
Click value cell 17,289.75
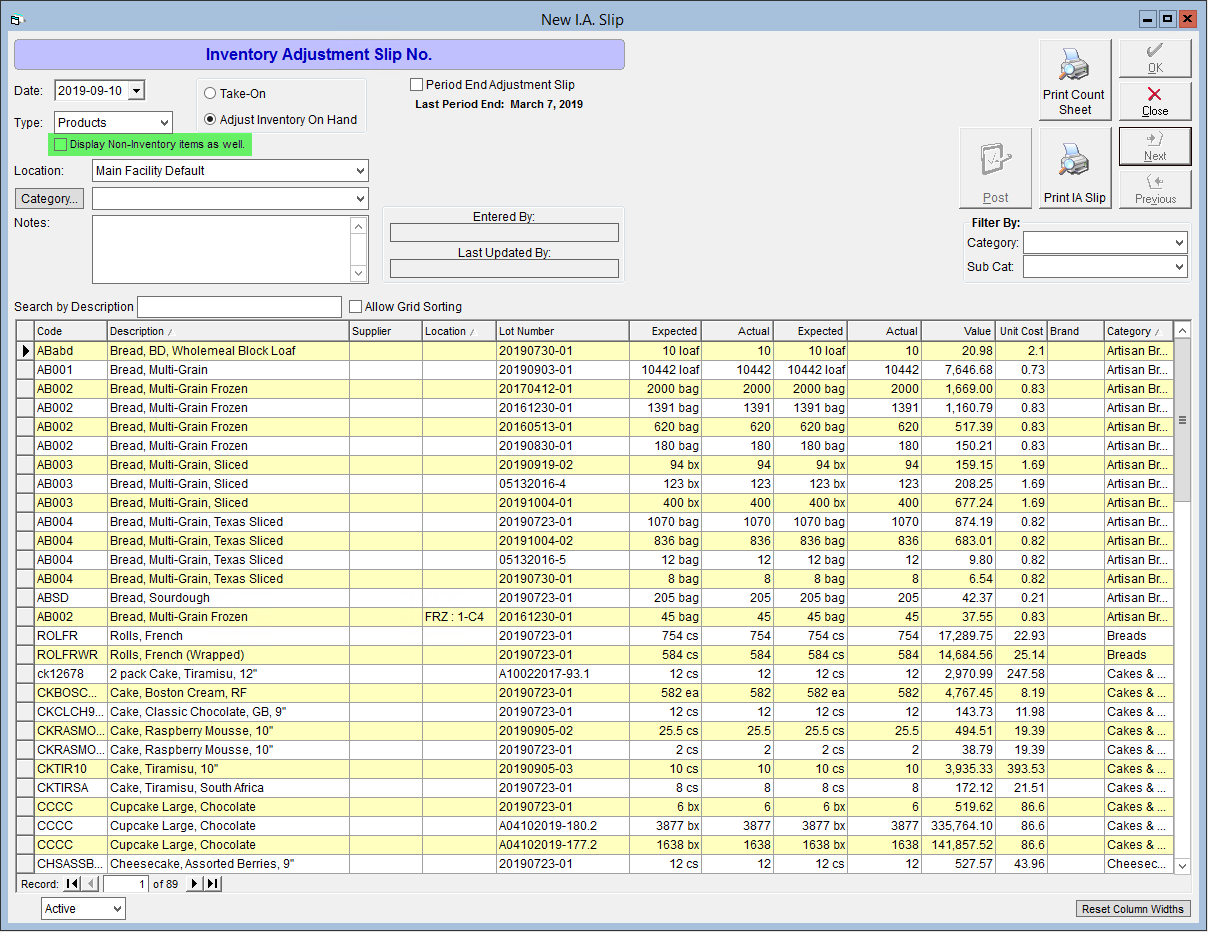959,636
